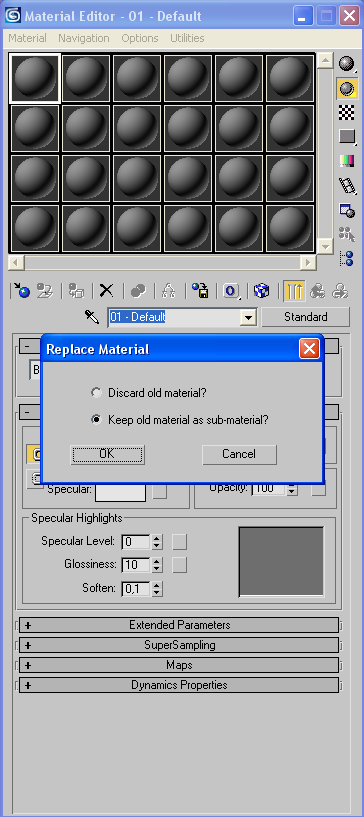Click the Specular Level map button
The width and height of the screenshot is (364, 817).
click(x=180, y=542)
